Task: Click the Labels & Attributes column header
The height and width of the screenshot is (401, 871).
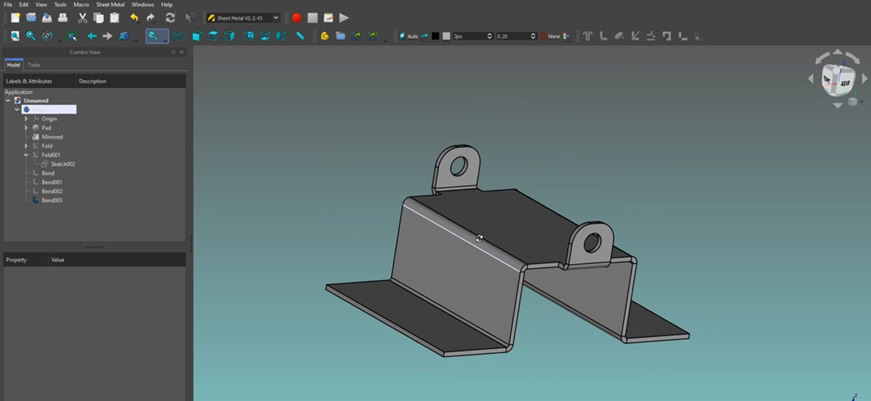Action: click(29, 81)
